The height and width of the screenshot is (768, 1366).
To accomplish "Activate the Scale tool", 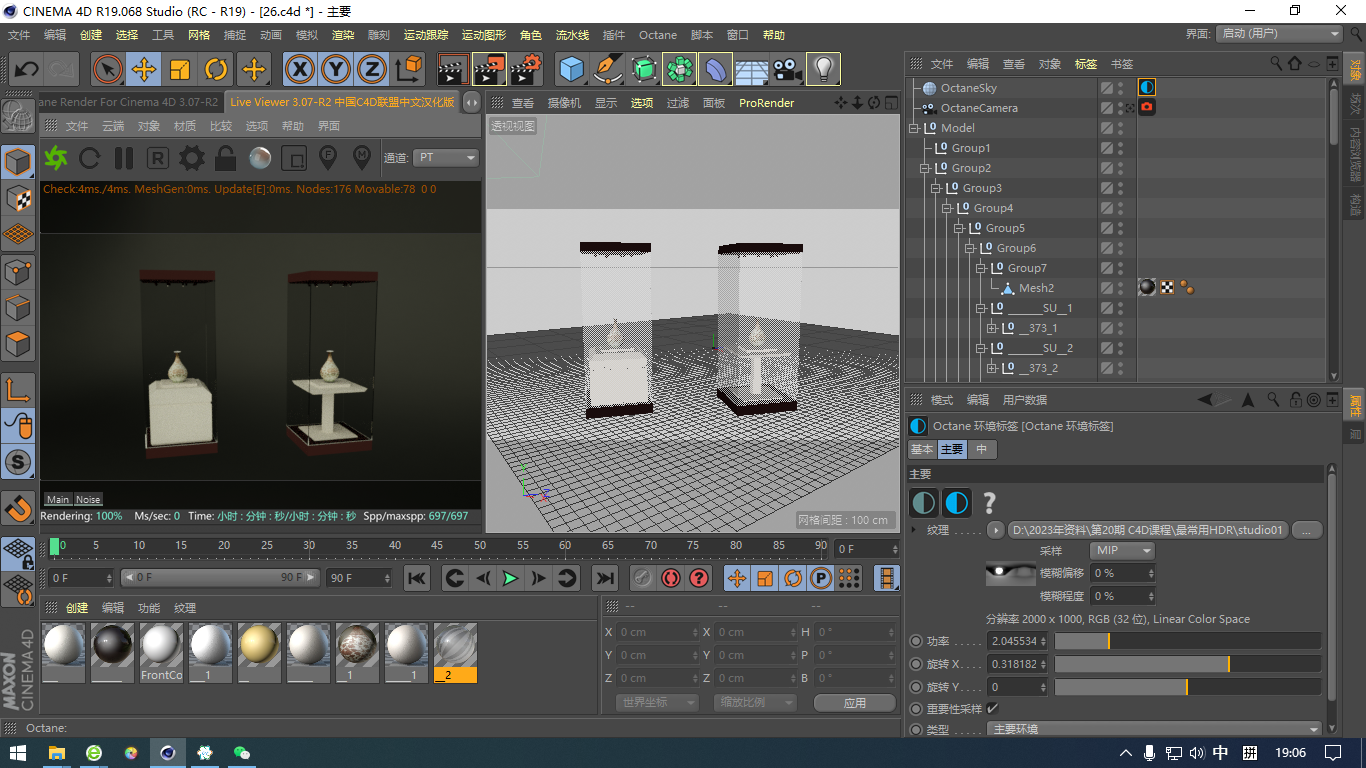I will coord(180,69).
